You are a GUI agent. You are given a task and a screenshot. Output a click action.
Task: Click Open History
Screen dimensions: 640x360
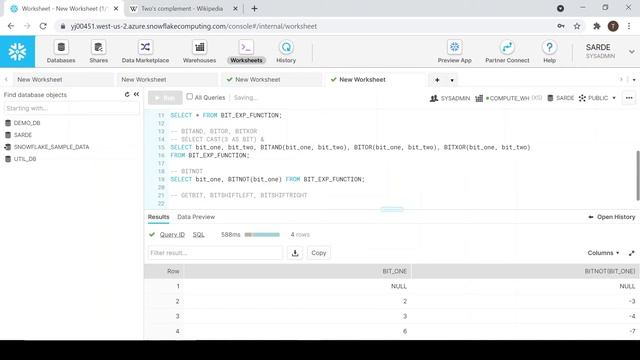click(611, 217)
